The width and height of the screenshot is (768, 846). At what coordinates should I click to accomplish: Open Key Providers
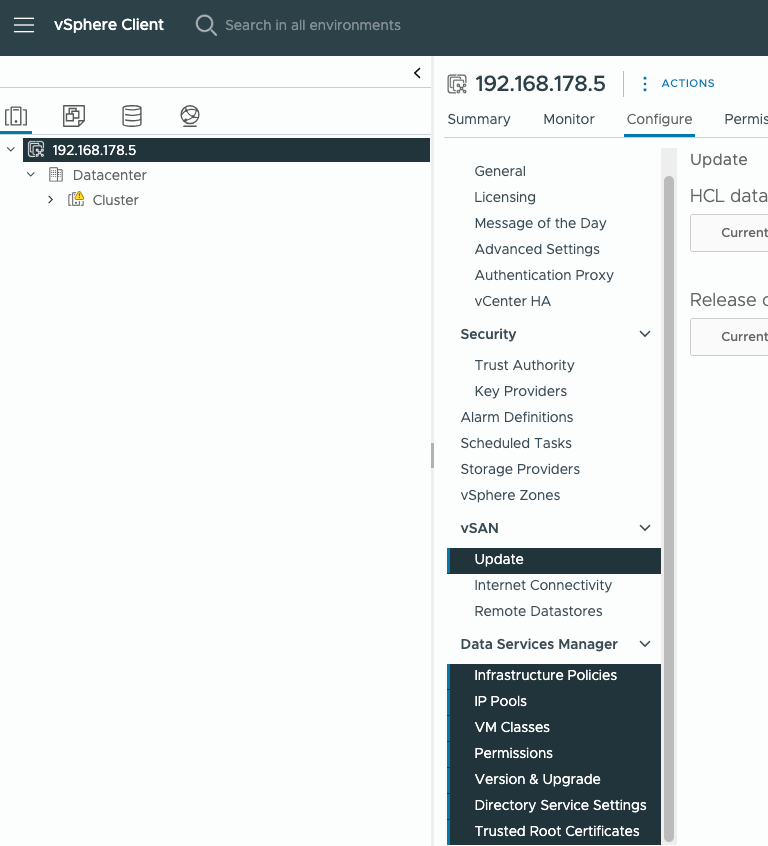(520, 391)
